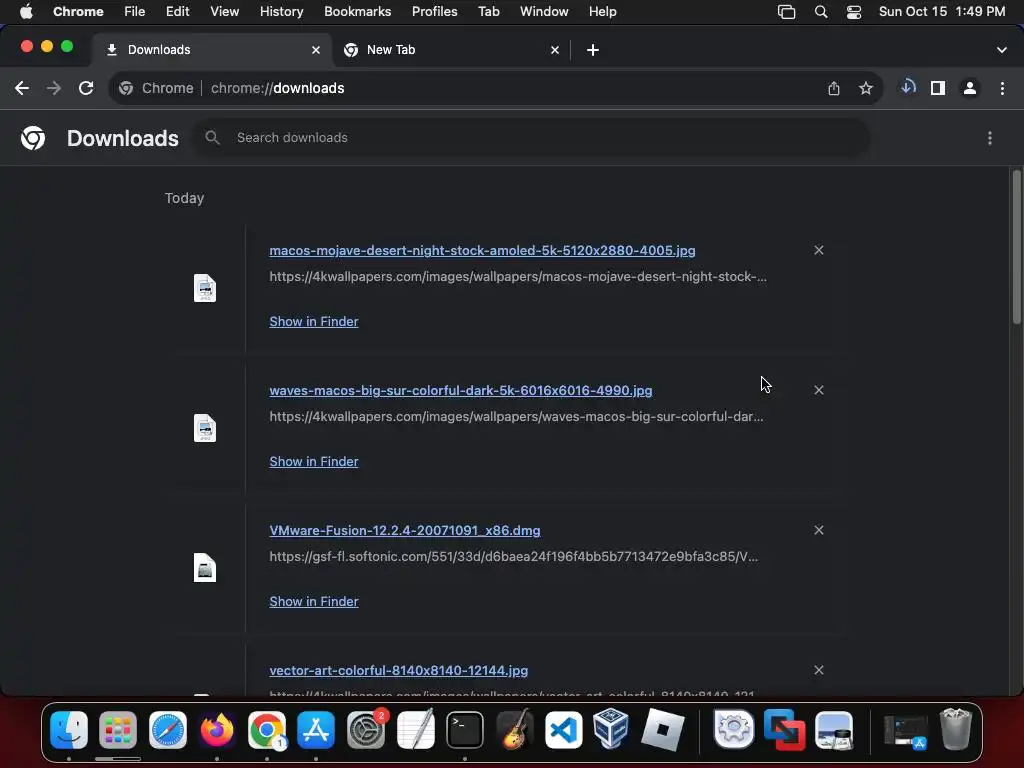This screenshot has width=1024, height=768.
Task: Open the Apple menu
Action: 26,12
